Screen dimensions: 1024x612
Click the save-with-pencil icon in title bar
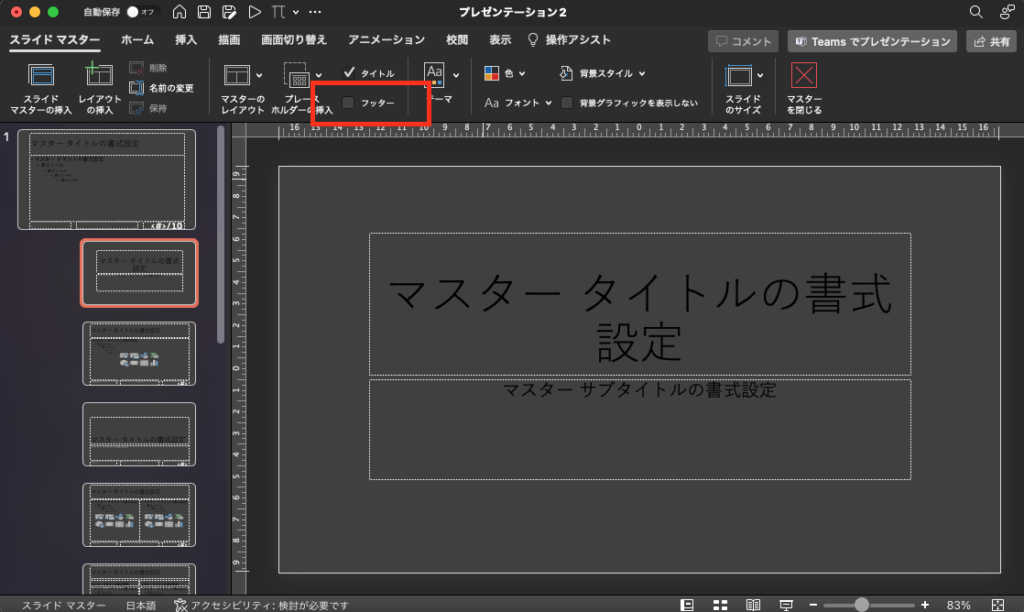pos(229,12)
